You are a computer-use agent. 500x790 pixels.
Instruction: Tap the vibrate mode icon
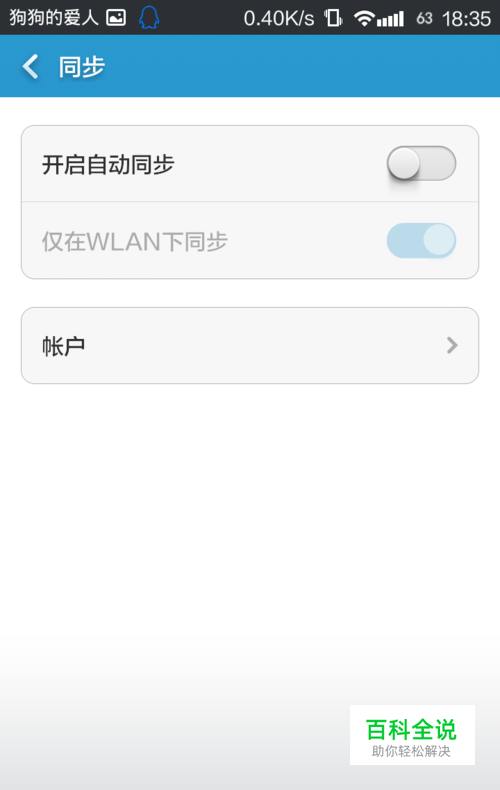tap(333, 18)
